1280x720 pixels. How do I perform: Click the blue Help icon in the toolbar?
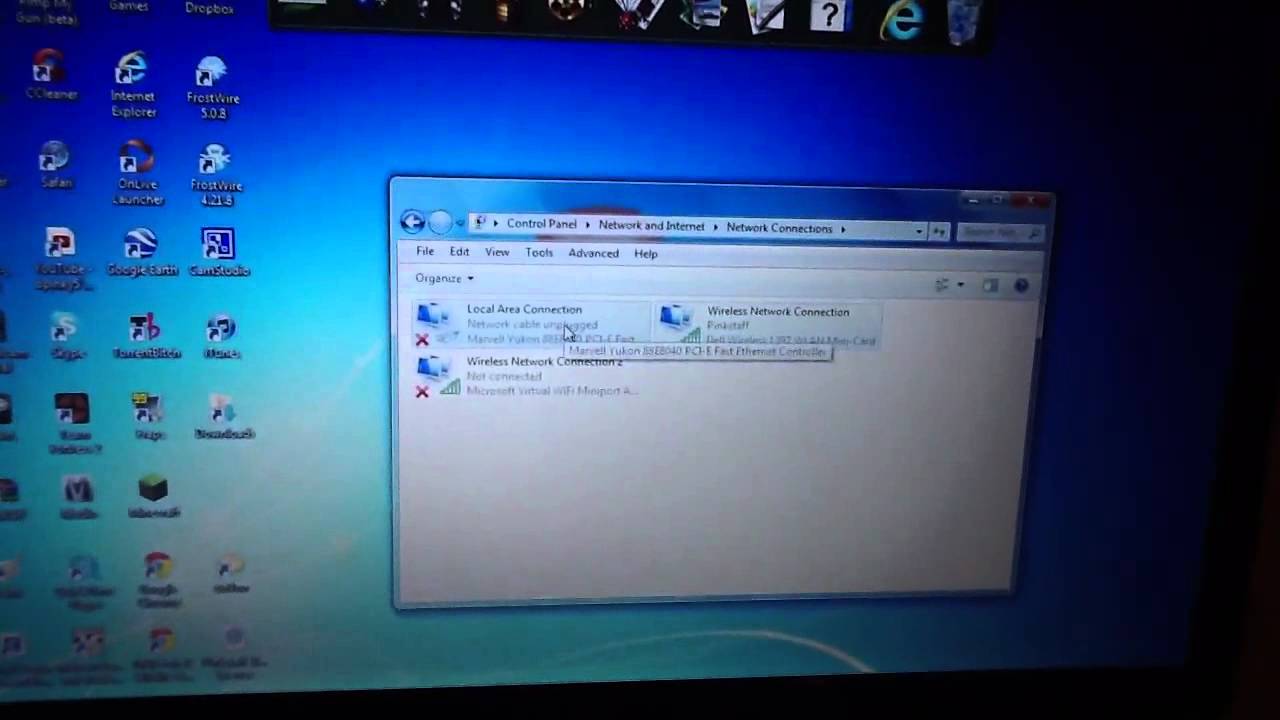point(1021,286)
